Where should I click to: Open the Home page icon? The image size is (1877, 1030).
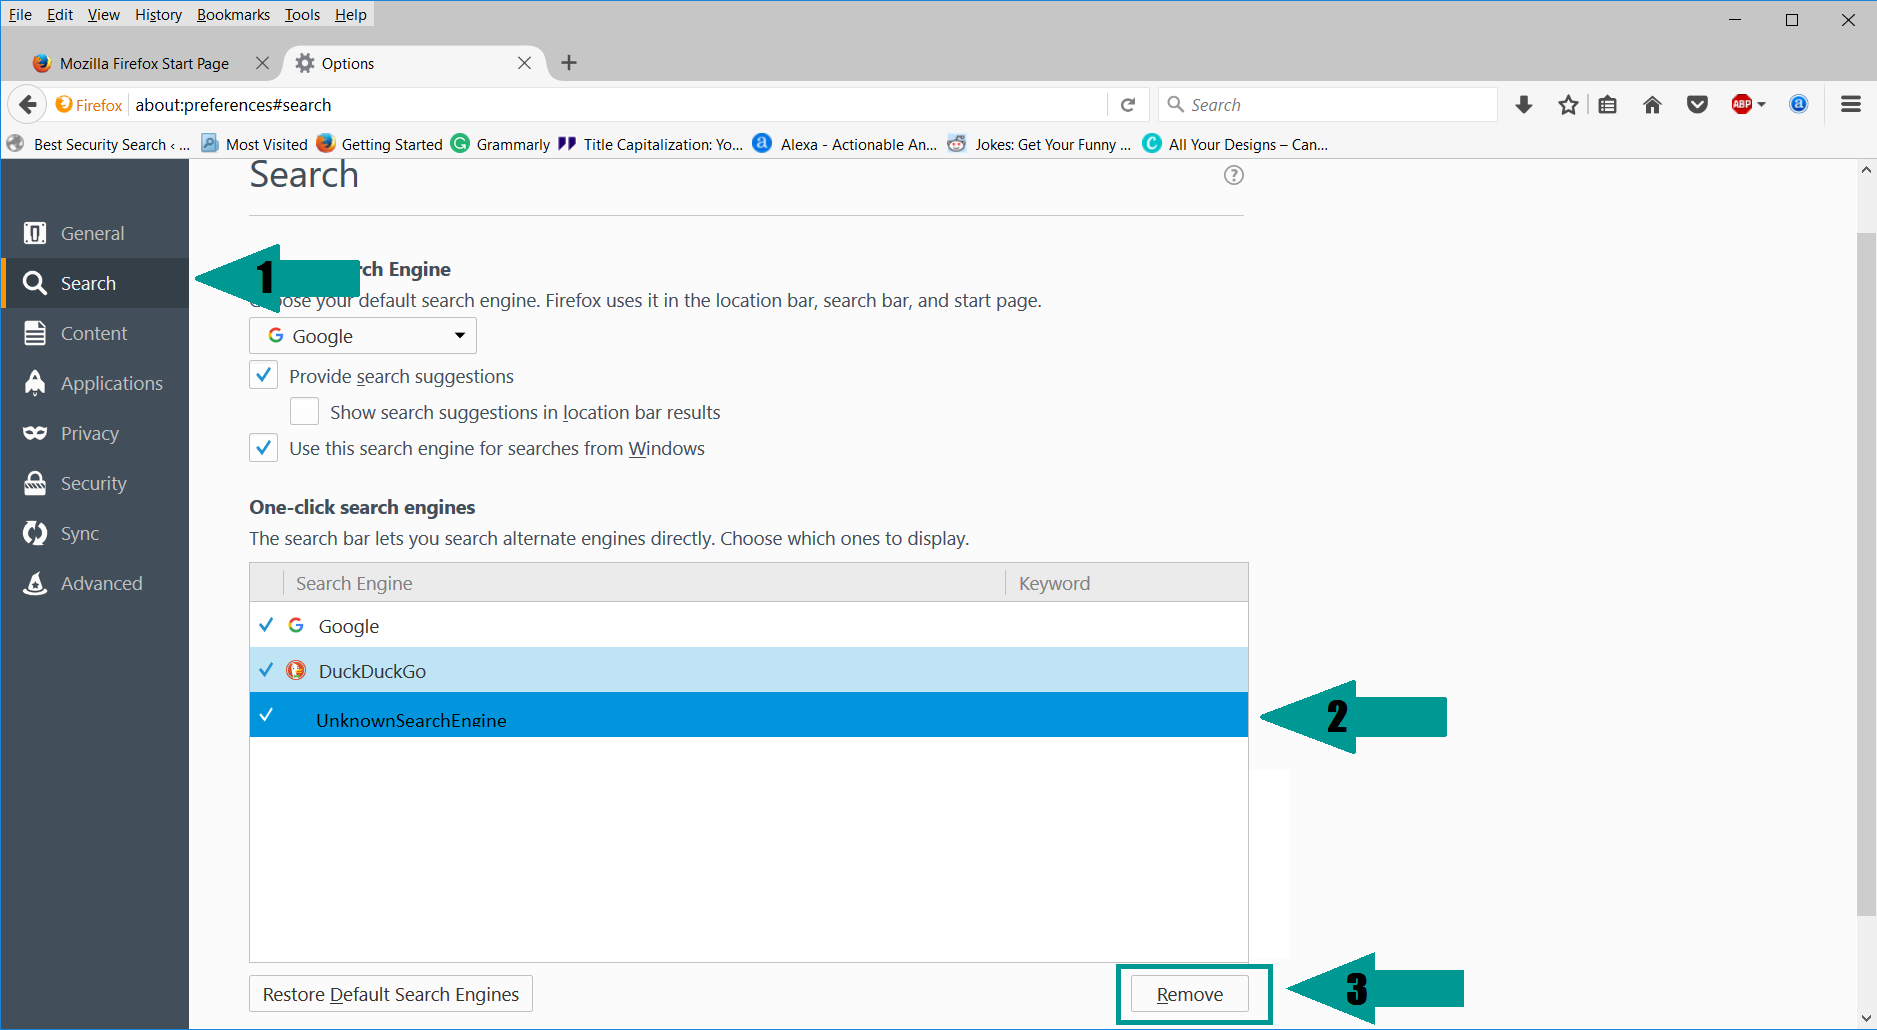pyautogui.click(x=1652, y=105)
